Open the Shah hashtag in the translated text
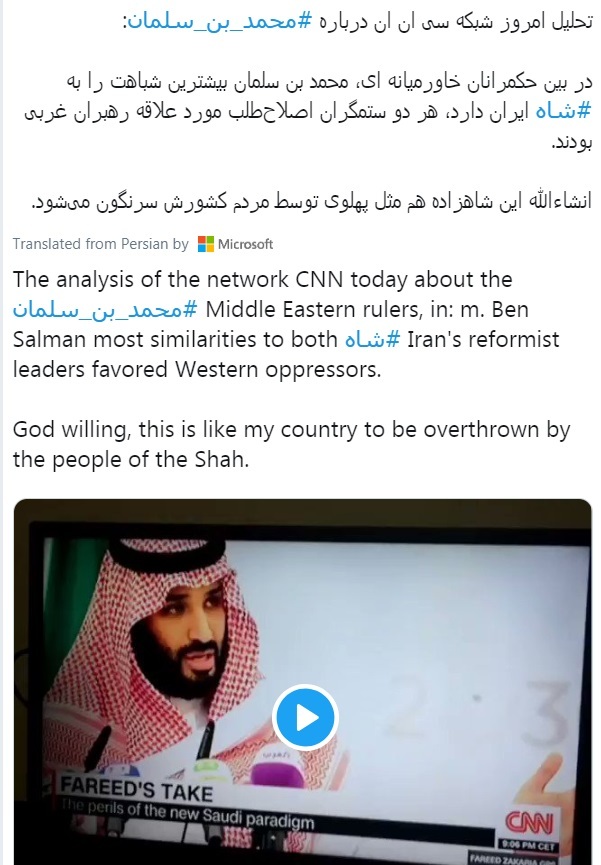This screenshot has height=865, width=601. (x=372, y=339)
